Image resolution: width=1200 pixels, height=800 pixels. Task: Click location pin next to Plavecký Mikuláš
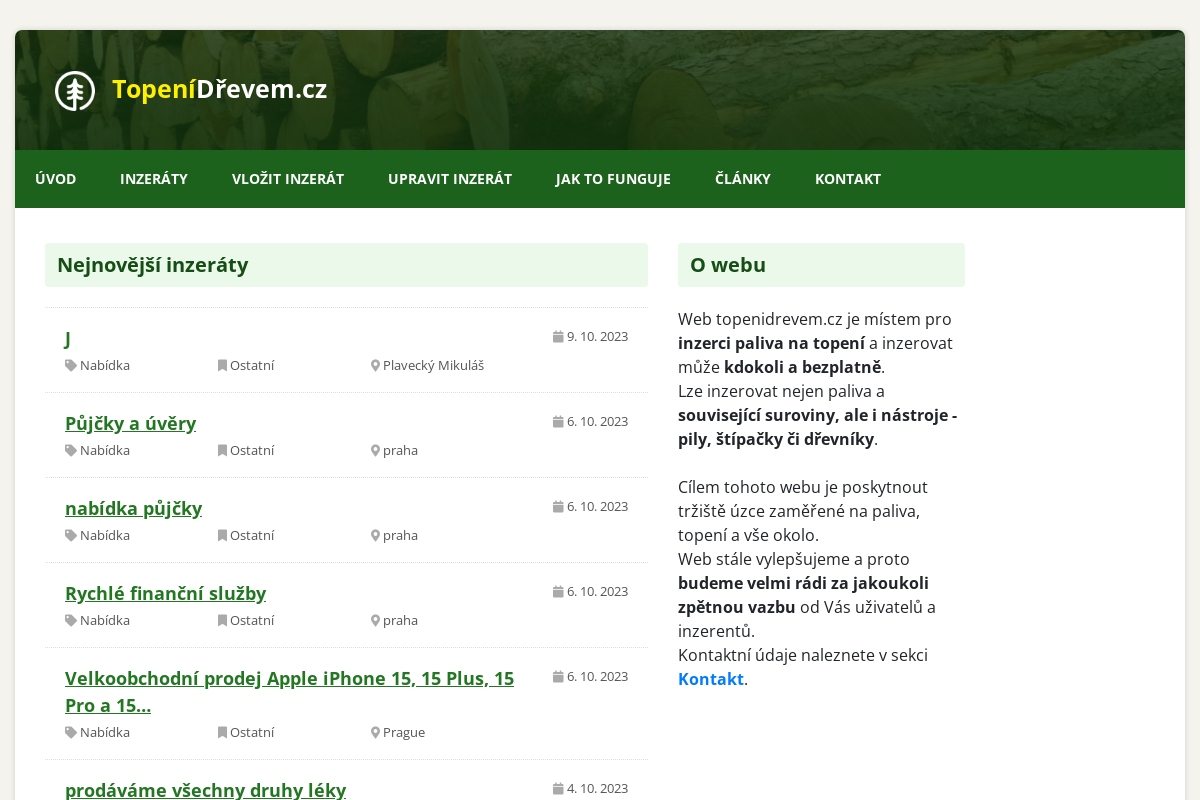(375, 366)
